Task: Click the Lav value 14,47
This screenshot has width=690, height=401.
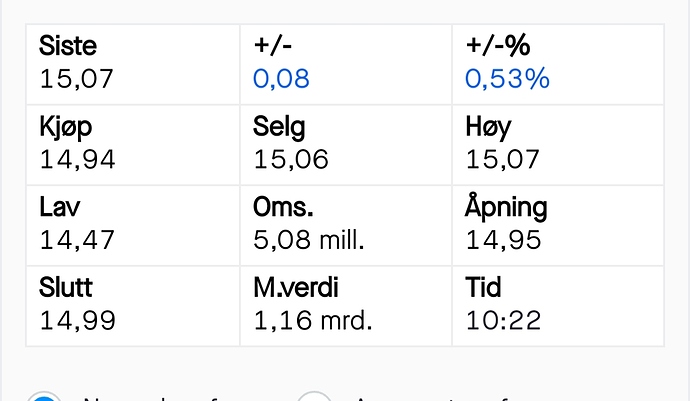Action: tap(77, 240)
